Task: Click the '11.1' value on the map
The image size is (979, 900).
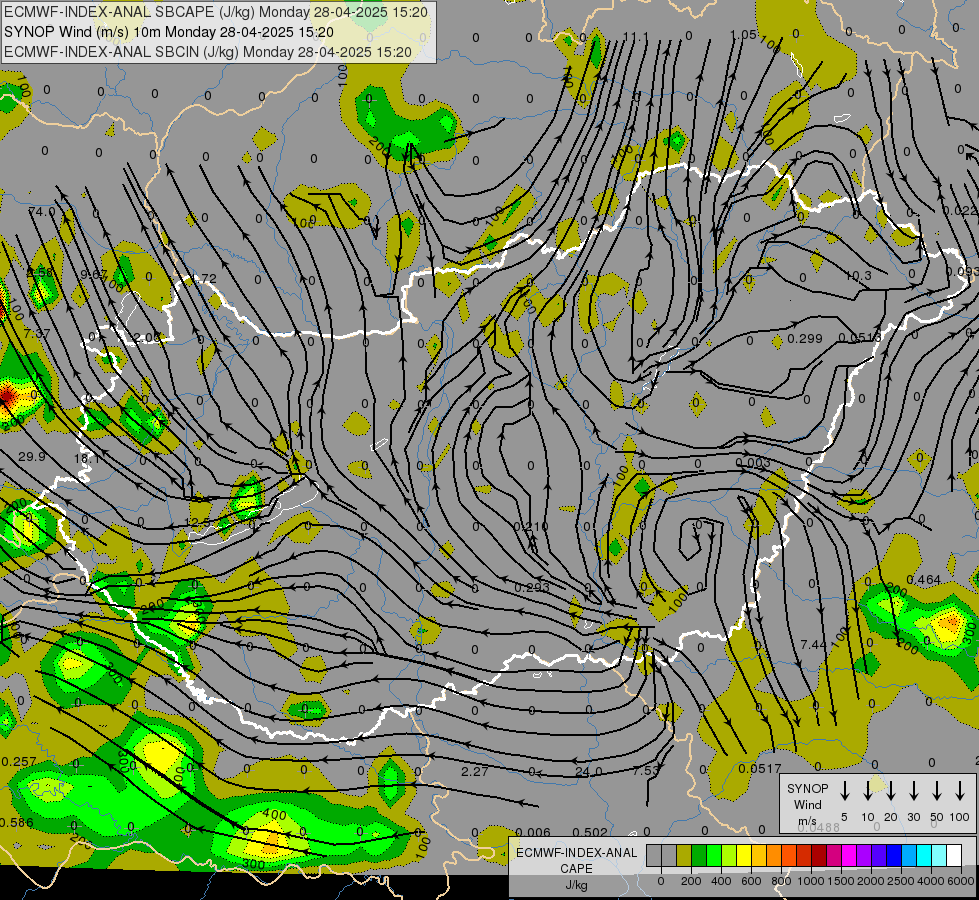Action: (635, 37)
